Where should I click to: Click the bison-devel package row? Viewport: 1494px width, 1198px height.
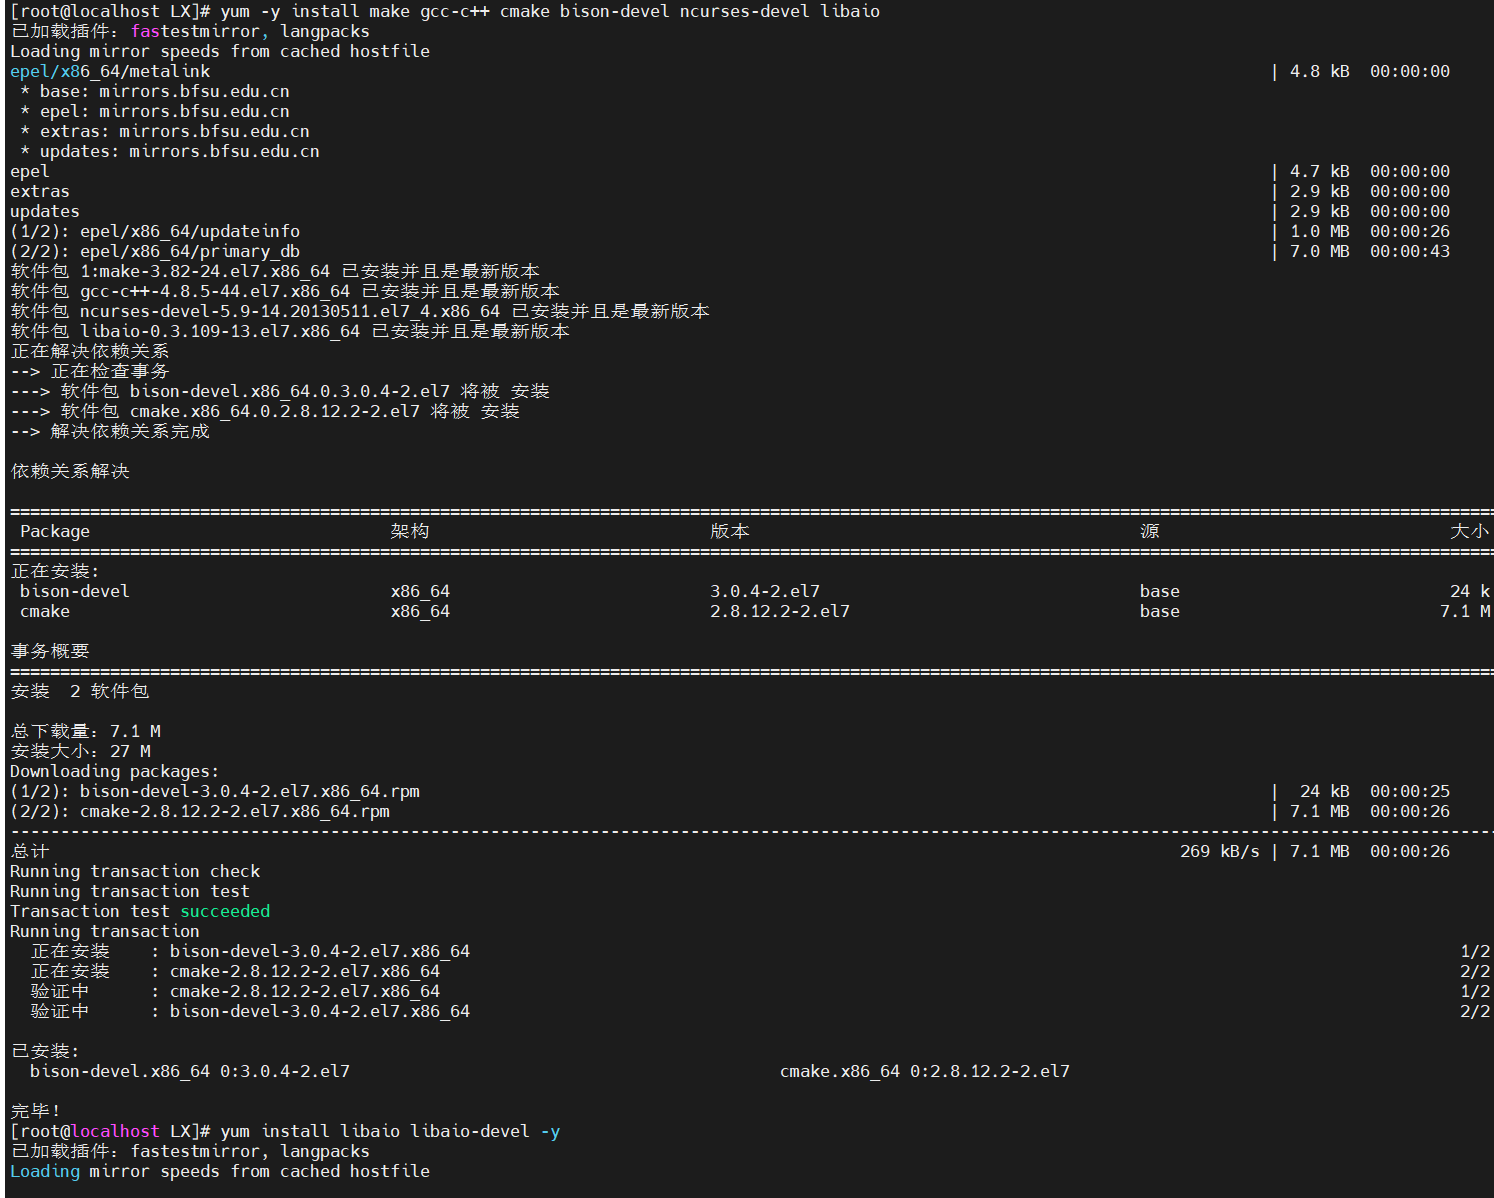coord(73,591)
